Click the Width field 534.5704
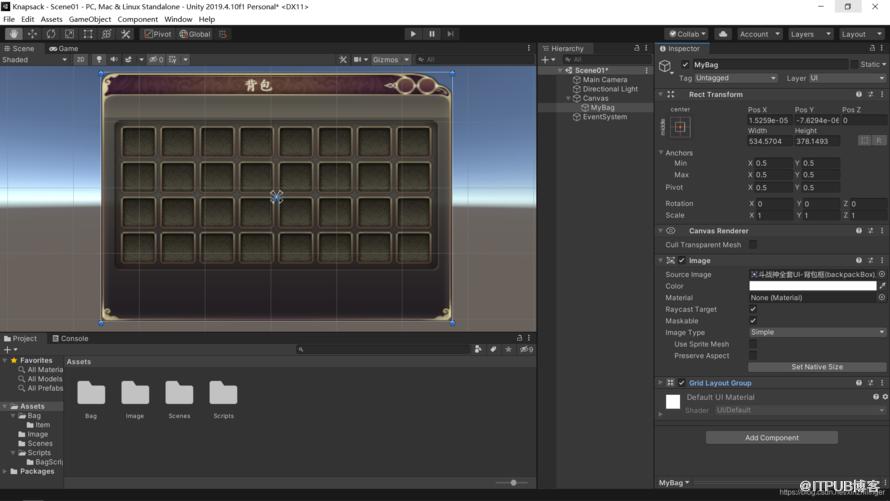This screenshot has height=501, width=890. 770,141
